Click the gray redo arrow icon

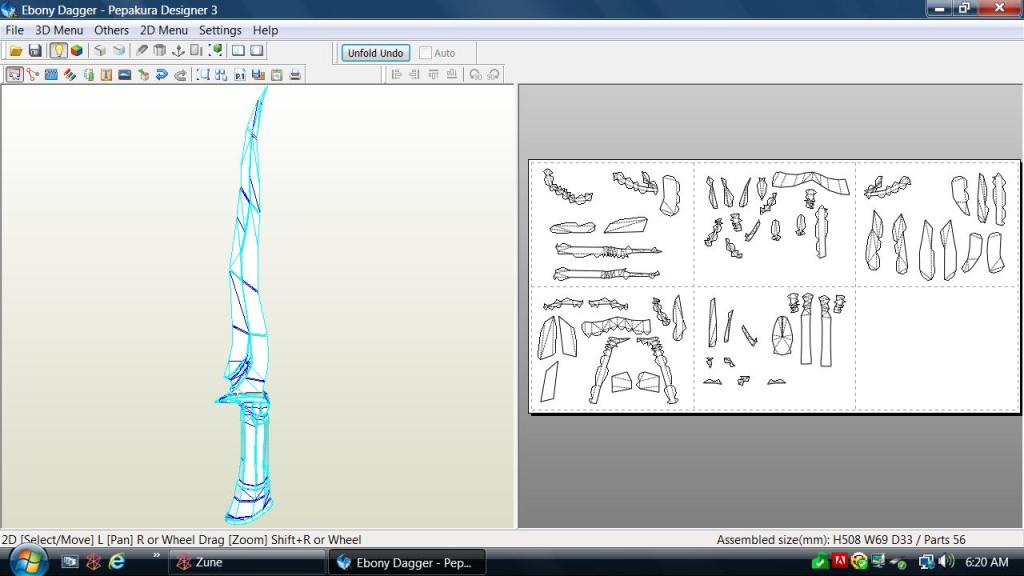(x=180, y=74)
